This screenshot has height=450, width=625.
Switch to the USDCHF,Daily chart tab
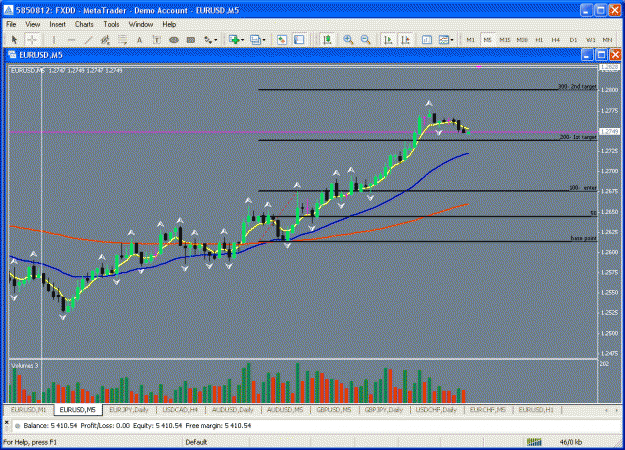click(436, 410)
